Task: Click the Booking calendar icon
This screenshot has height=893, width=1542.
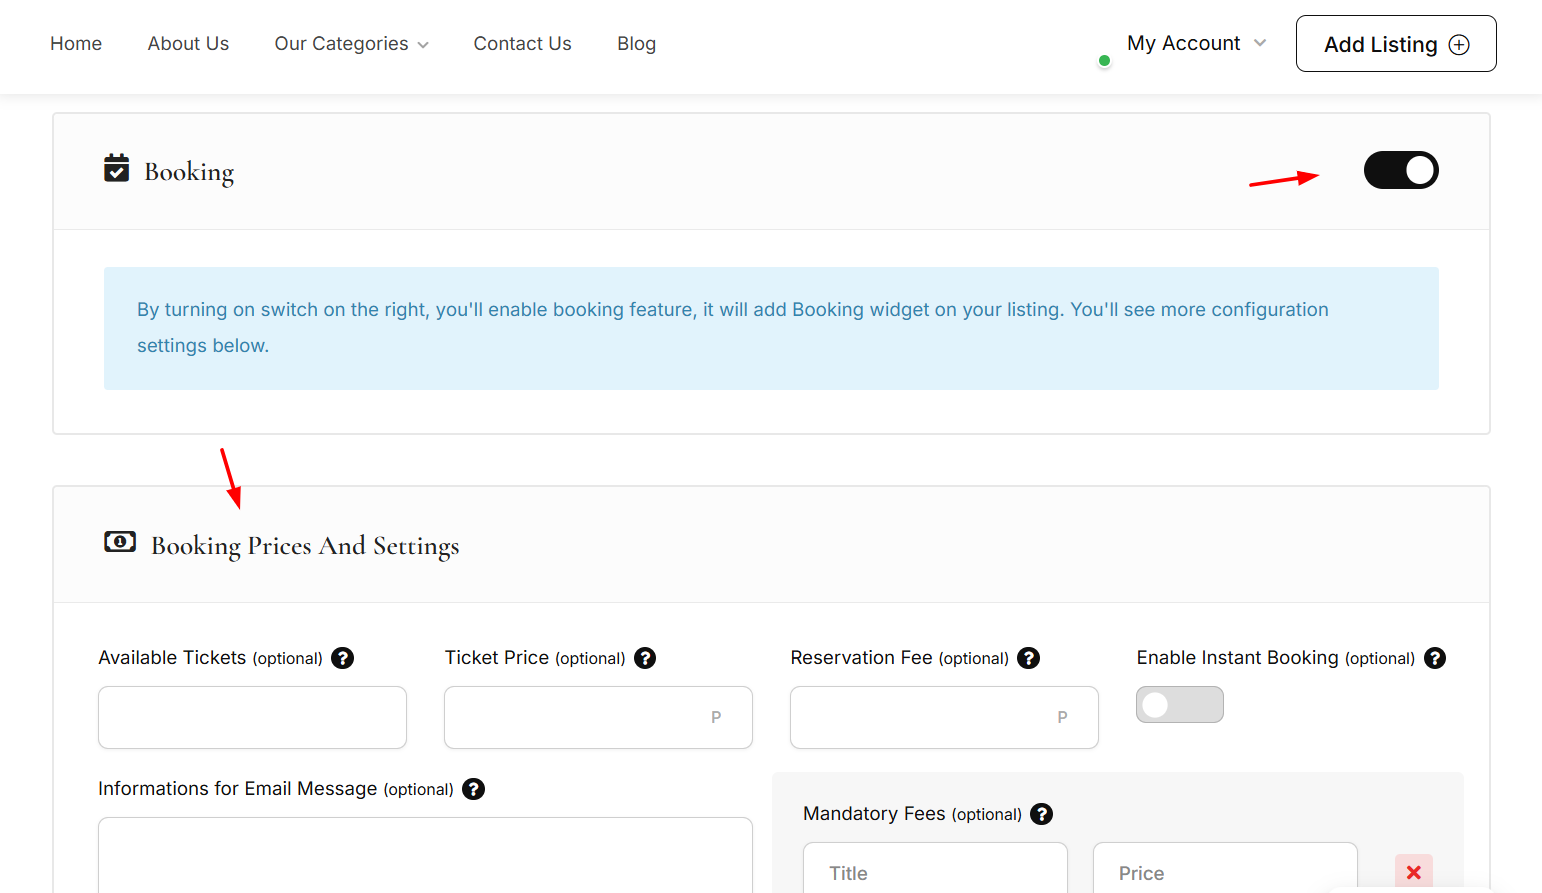Action: [x=117, y=169]
